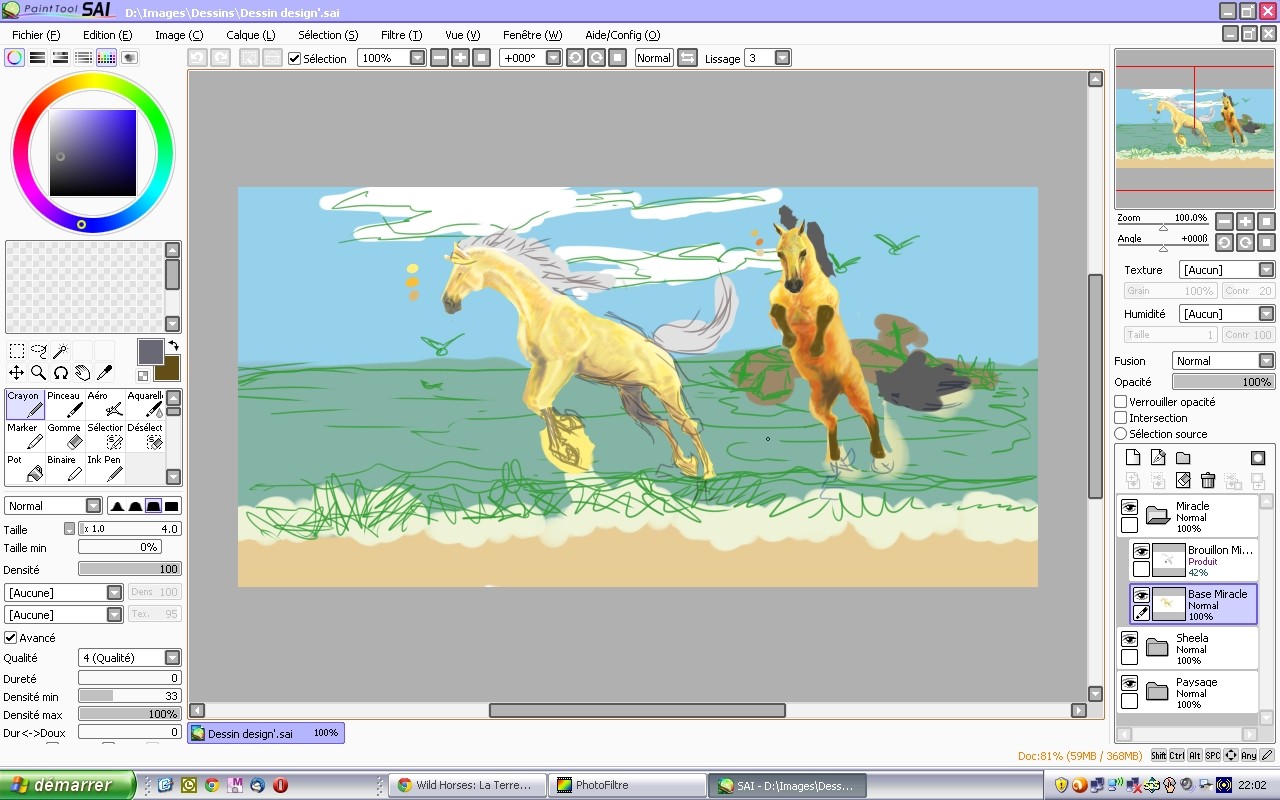Open the Texture dropdown
1280x800 pixels.
pyautogui.click(x=1266, y=270)
